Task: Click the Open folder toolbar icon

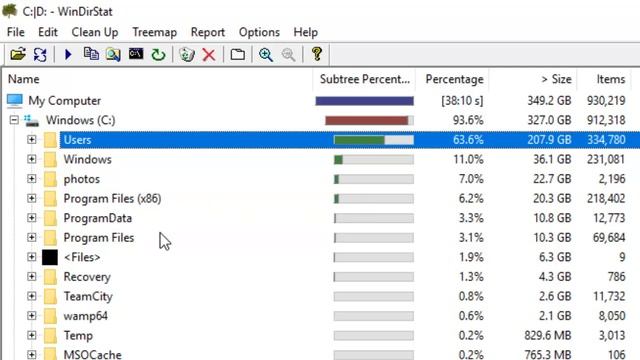Action: (18, 54)
